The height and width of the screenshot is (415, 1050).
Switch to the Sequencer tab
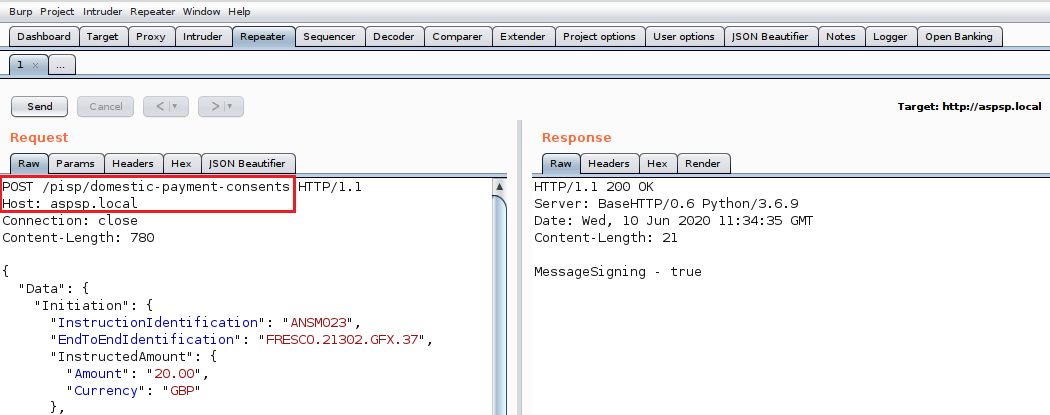(329, 37)
